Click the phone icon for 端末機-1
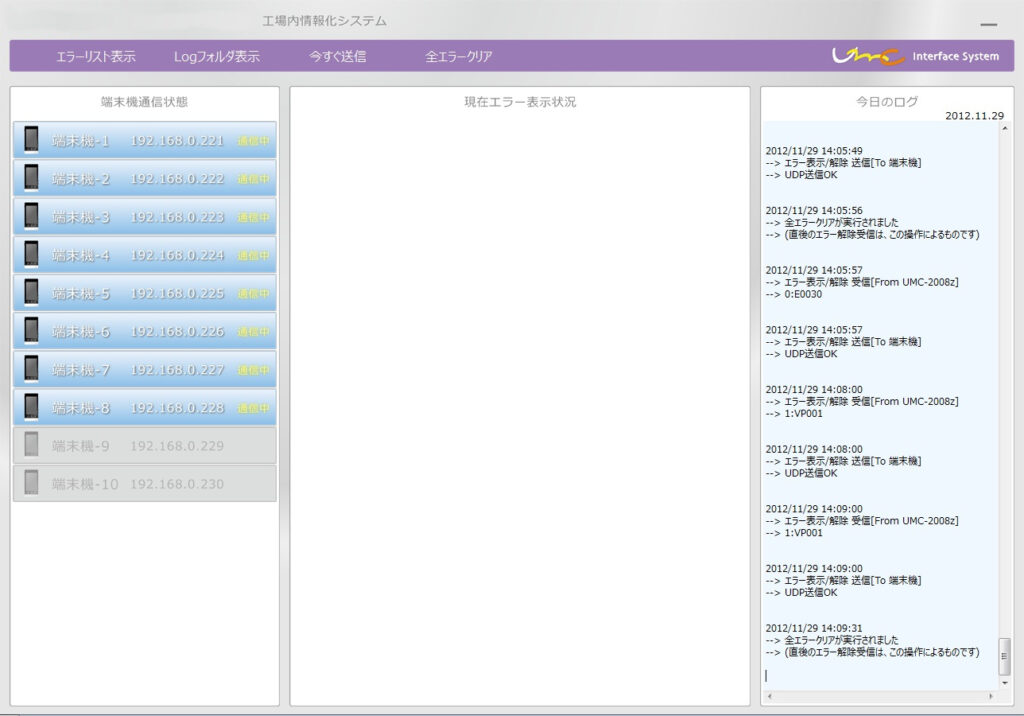This screenshot has width=1024, height=716. [x=32, y=140]
